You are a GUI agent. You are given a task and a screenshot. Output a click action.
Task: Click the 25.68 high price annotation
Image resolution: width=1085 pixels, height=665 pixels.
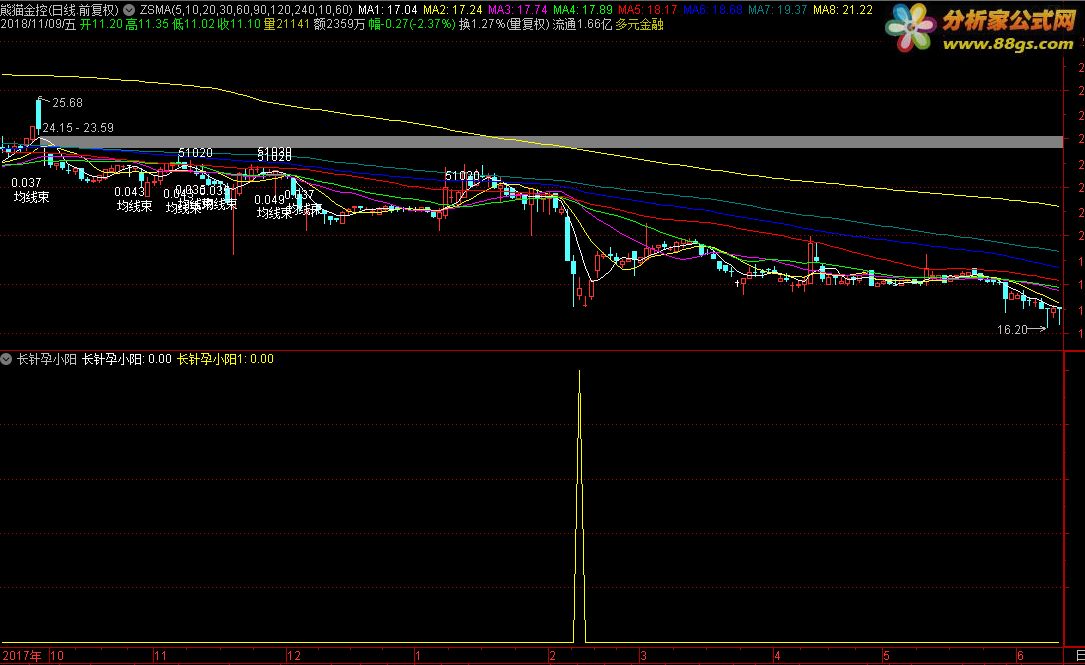67,102
